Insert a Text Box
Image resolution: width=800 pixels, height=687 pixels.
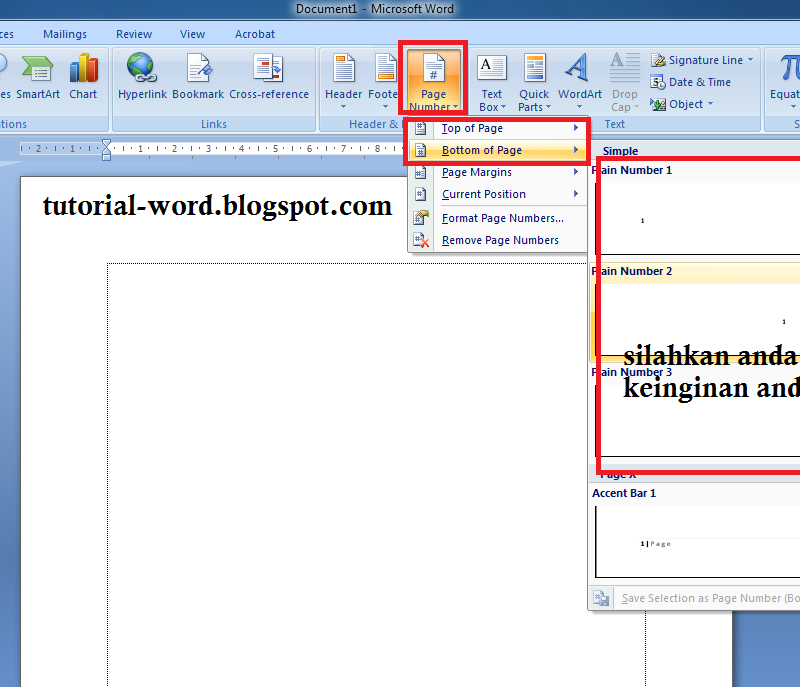492,83
